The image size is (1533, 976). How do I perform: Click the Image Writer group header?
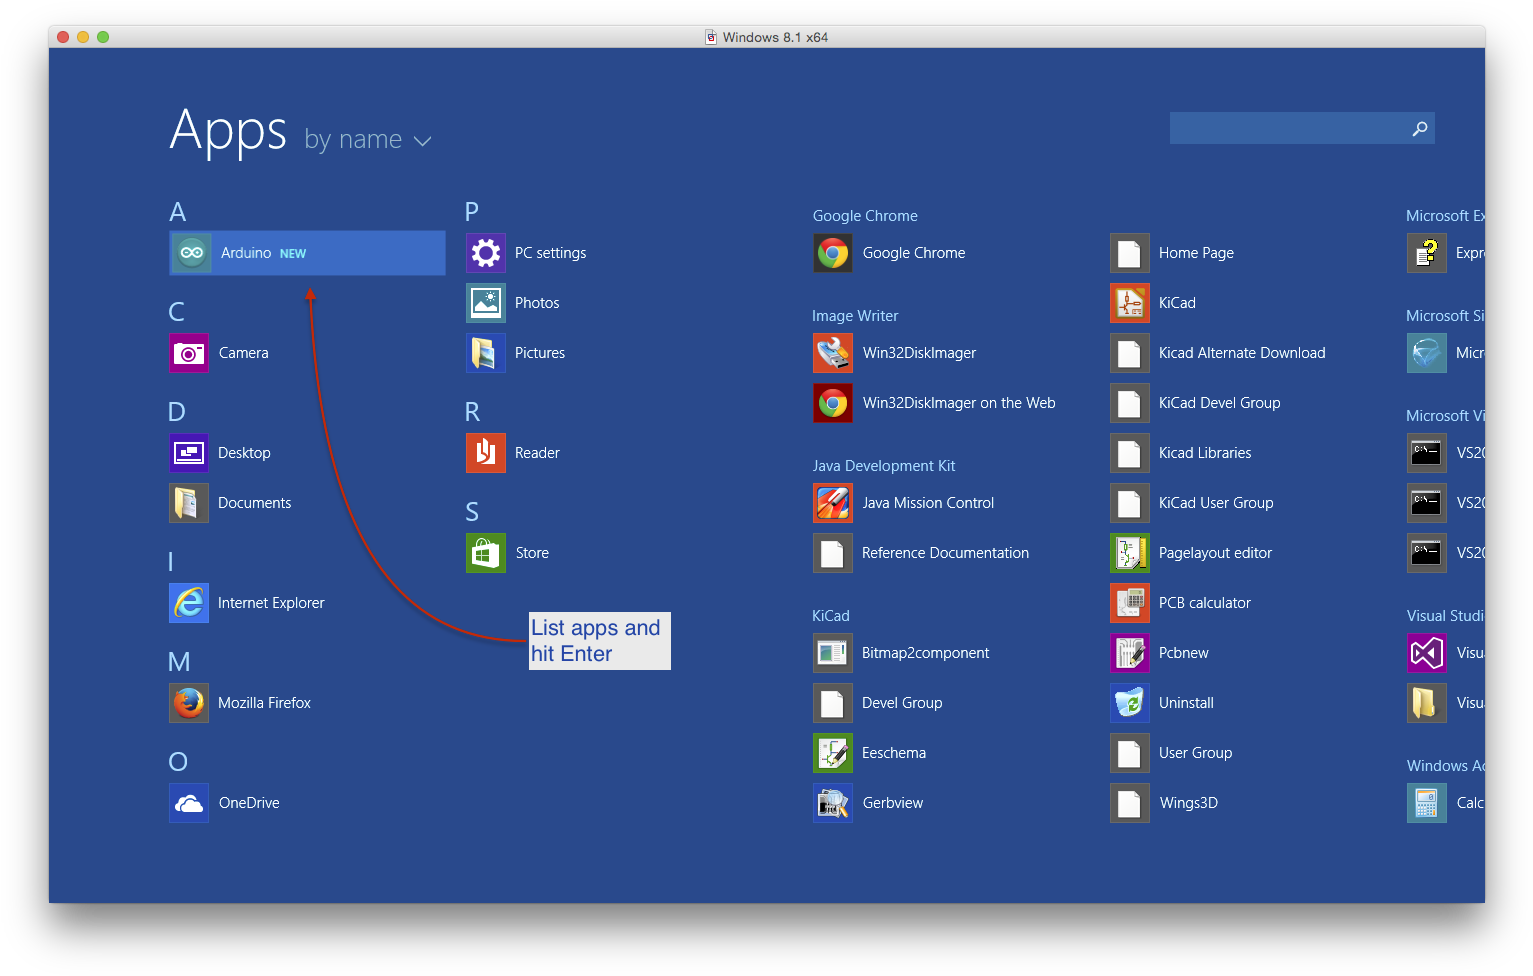[855, 316]
